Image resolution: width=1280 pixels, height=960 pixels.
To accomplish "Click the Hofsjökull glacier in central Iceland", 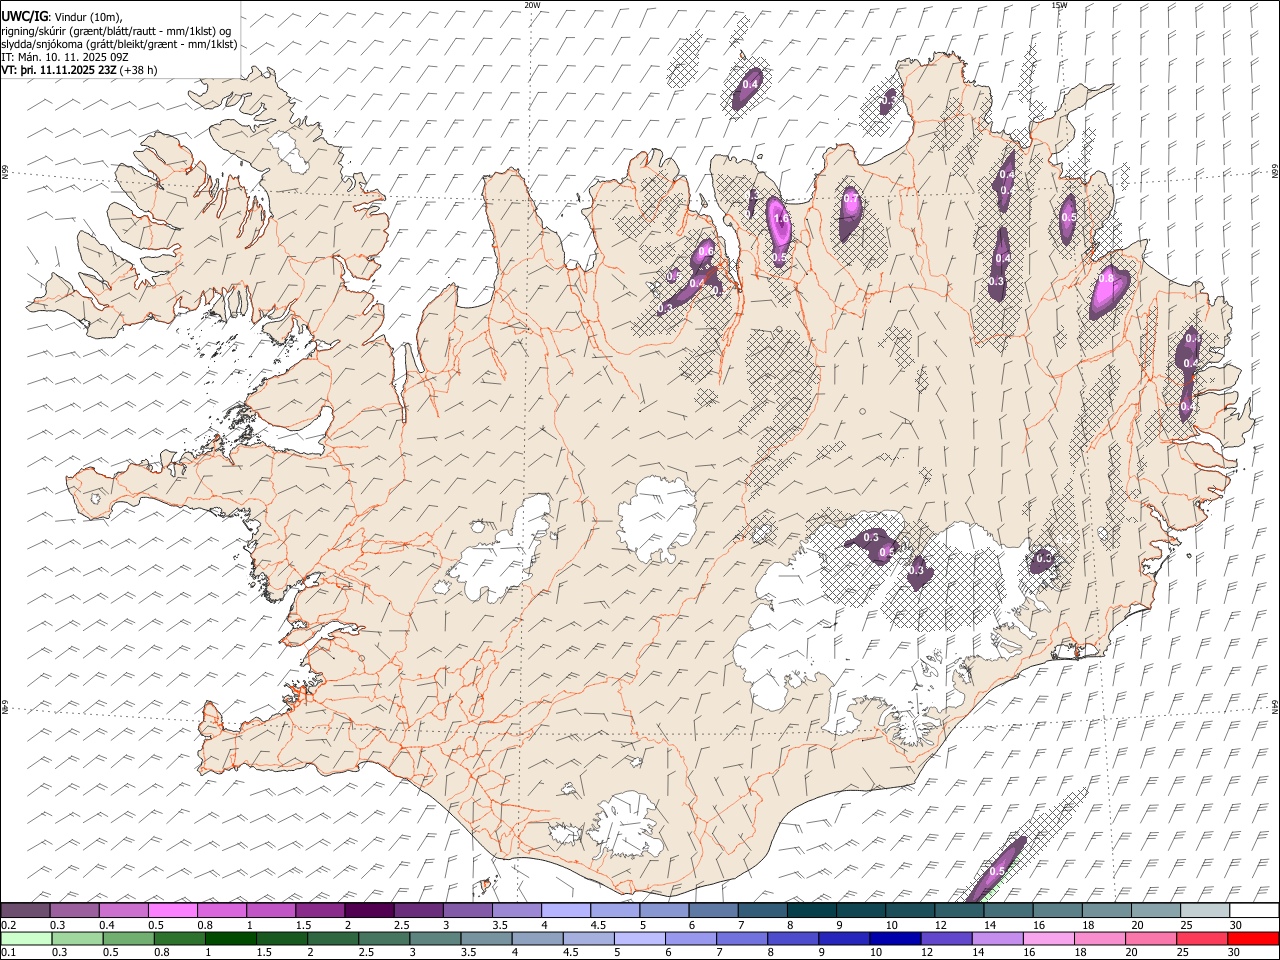I will coord(658,519).
